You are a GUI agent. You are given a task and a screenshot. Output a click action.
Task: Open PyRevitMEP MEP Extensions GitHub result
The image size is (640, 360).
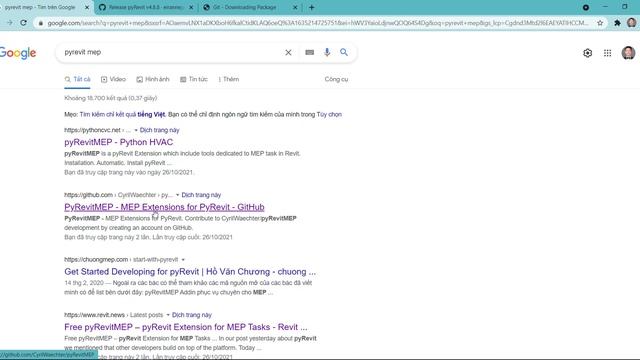tap(164, 207)
